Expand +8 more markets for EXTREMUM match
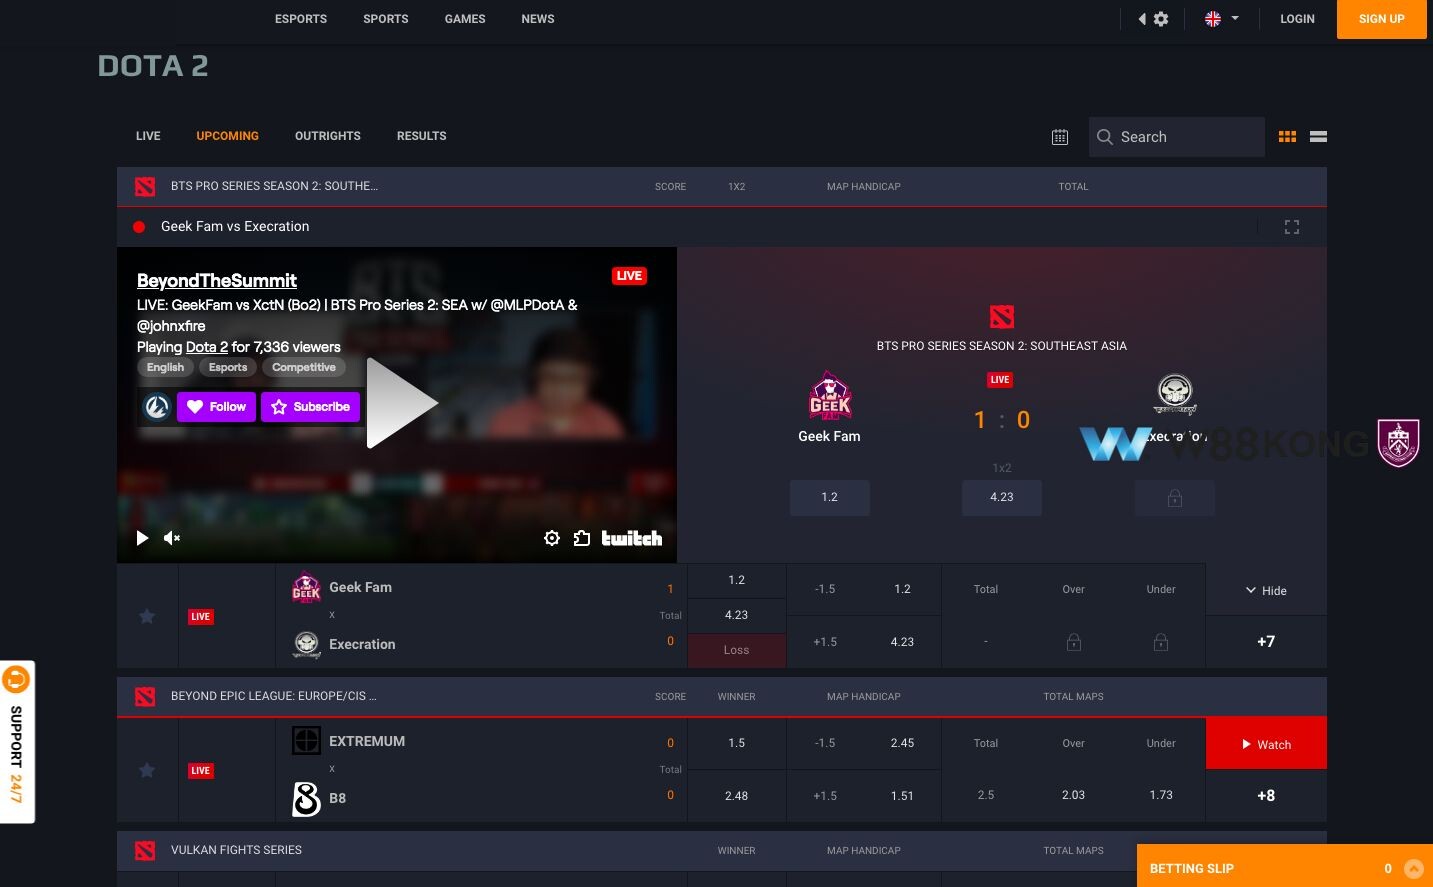Image resolution: width=1433 pixels, height=887 pixels. tap(1266, 796)
